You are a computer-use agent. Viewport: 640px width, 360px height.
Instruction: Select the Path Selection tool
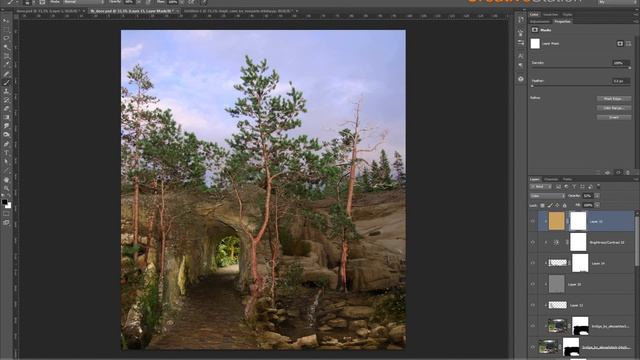click(6, 162)
